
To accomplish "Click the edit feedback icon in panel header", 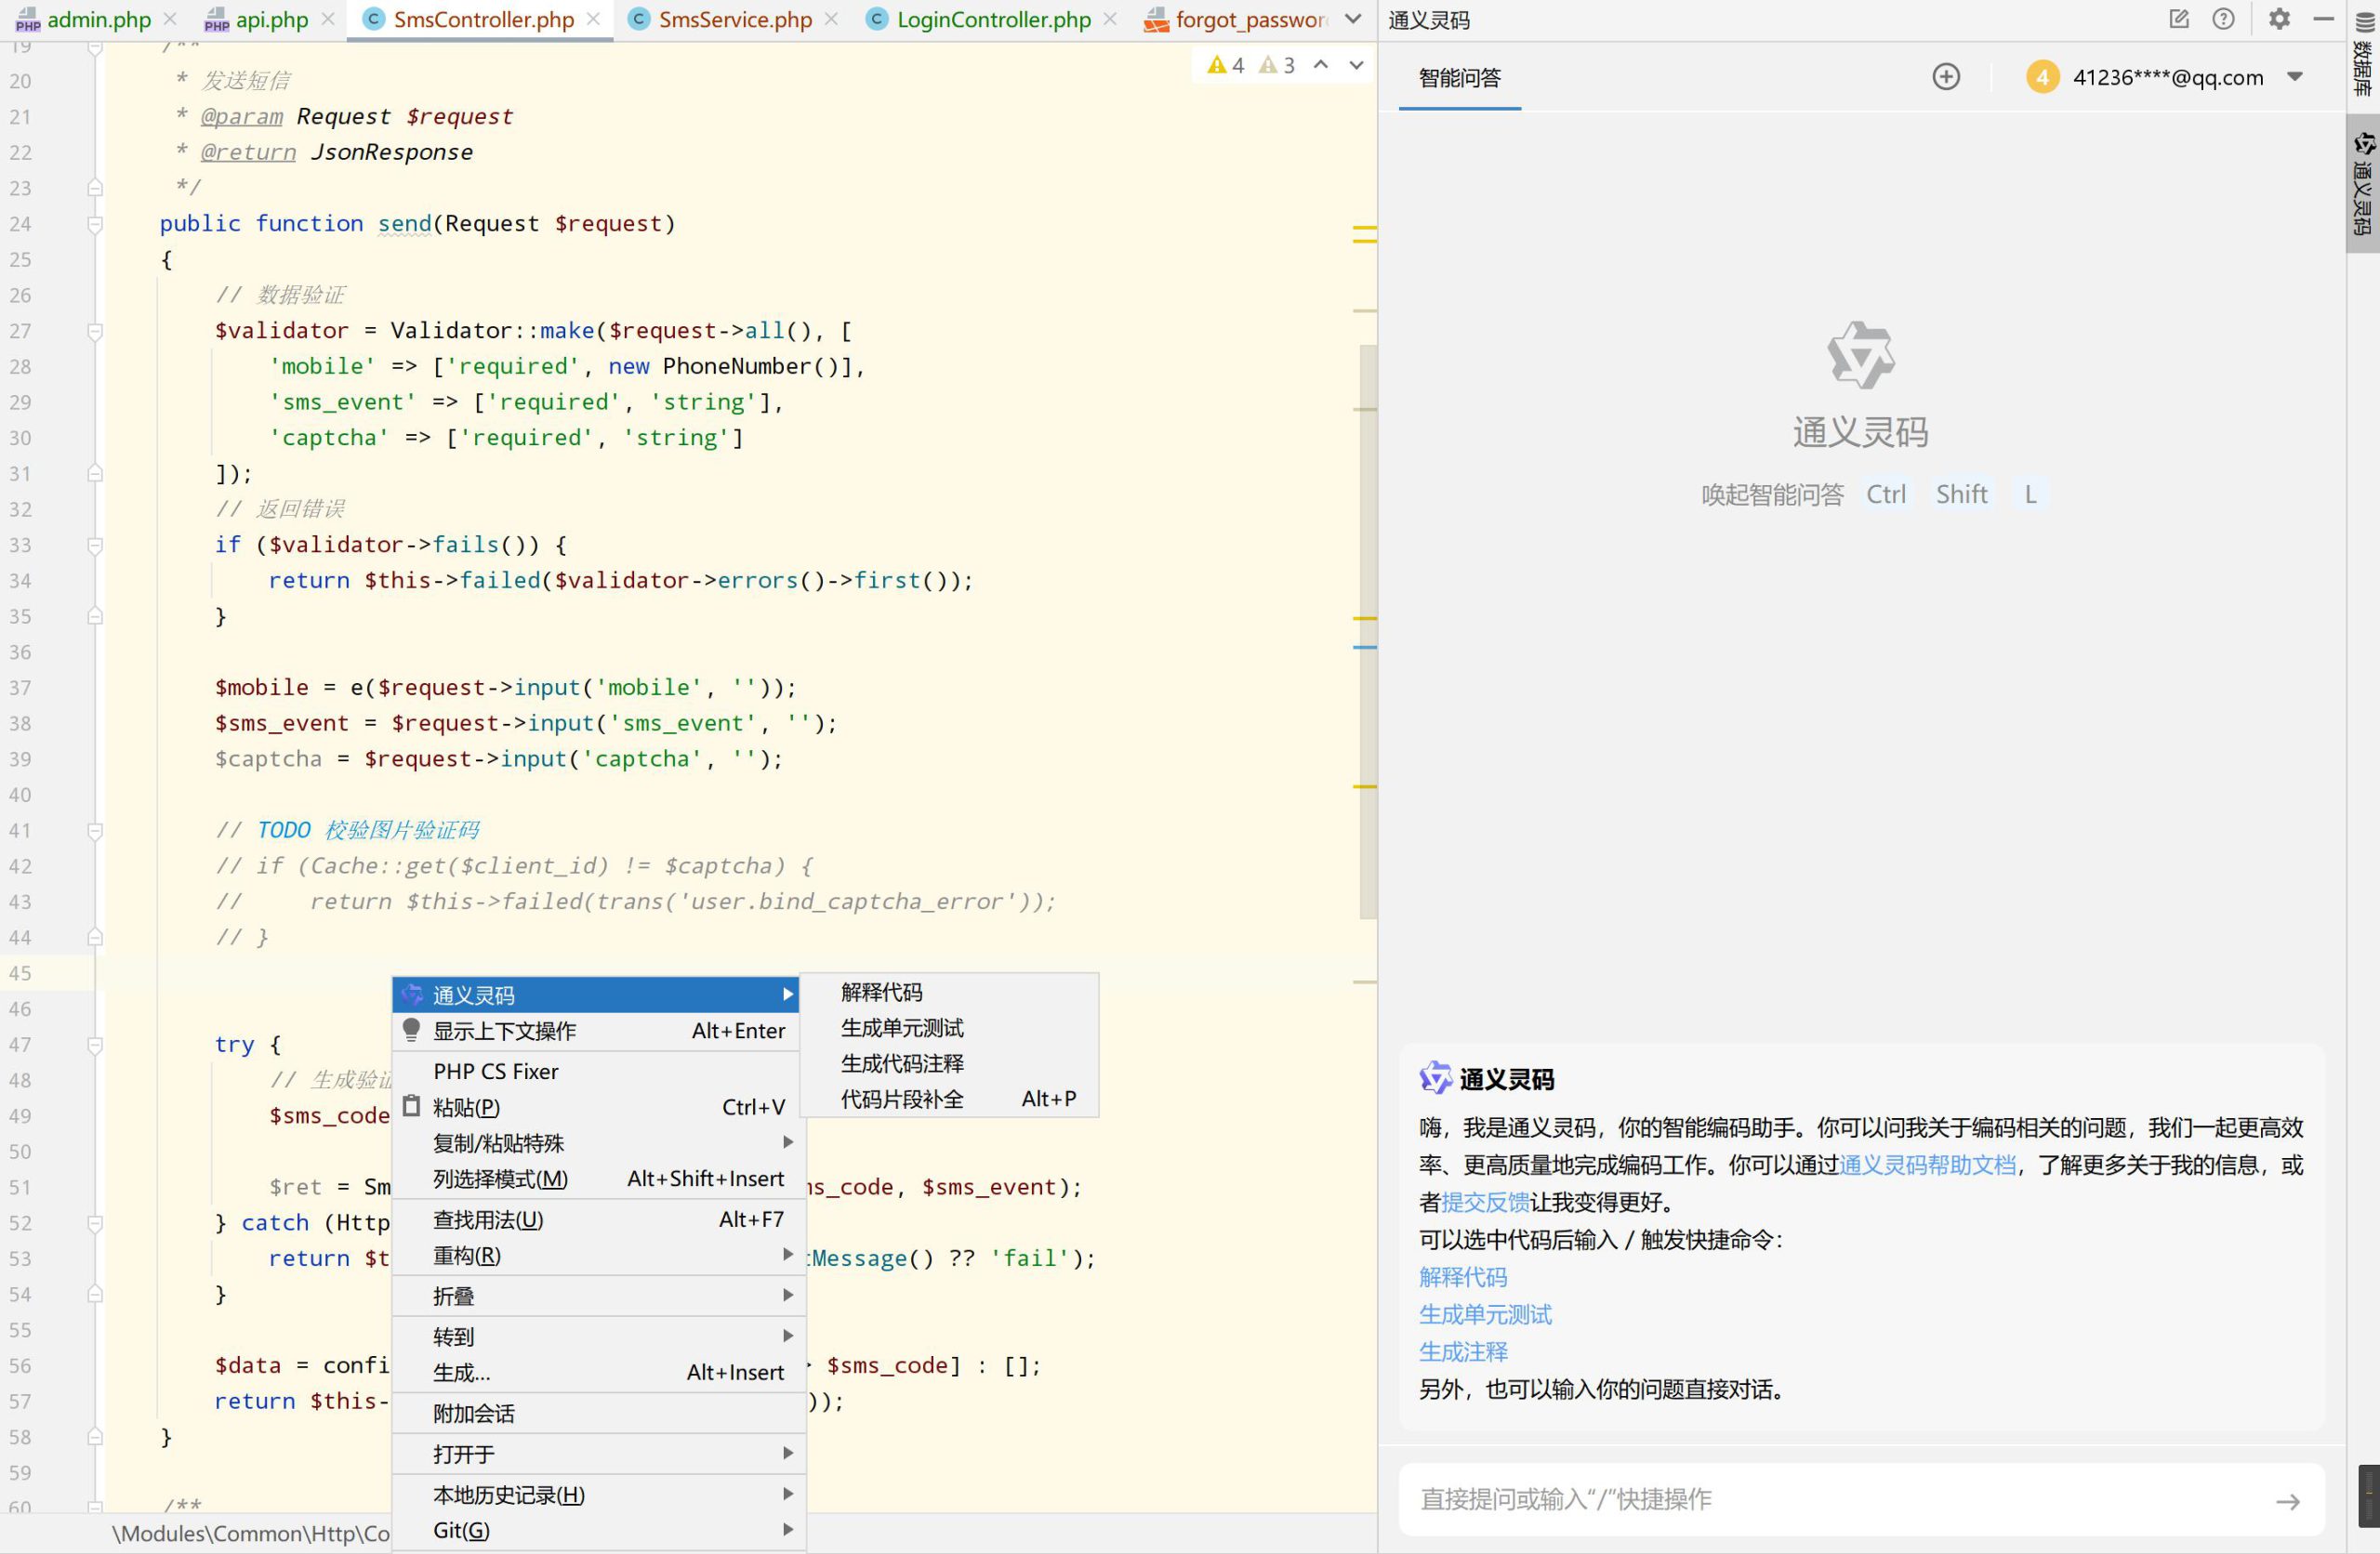I will [2178, 19].
